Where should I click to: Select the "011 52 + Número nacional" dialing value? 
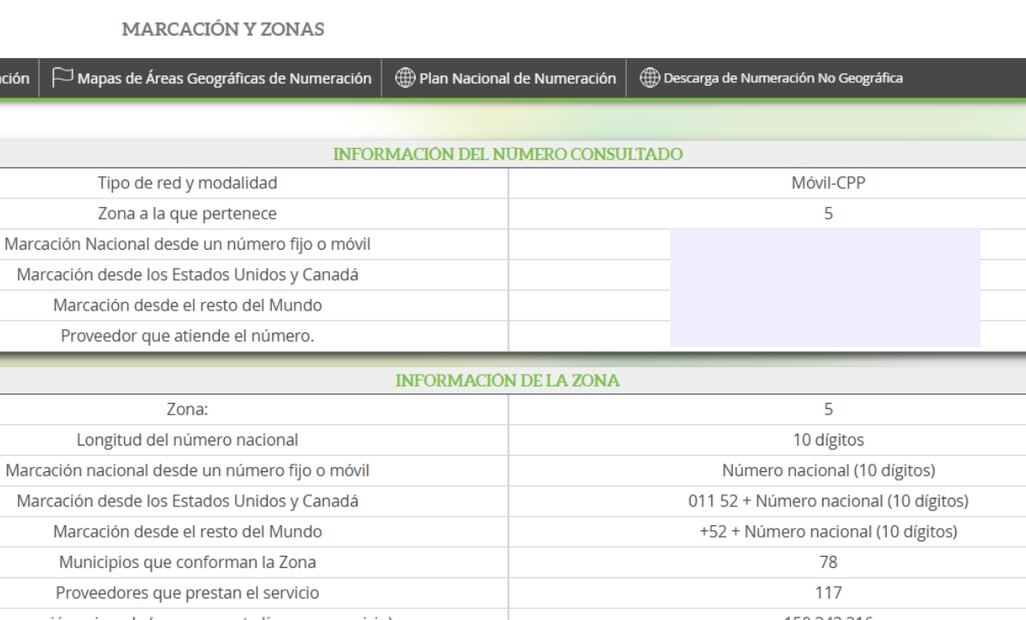click(828, 501)
